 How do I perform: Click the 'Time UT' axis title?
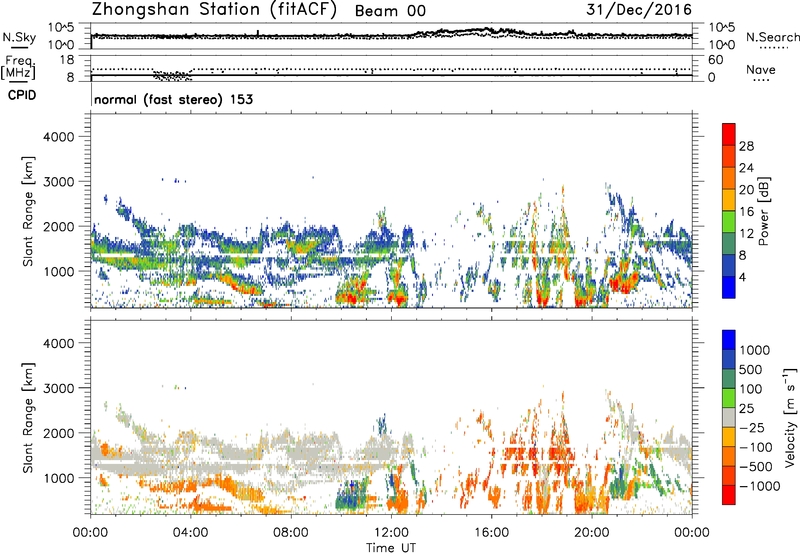pyautogui.click(x=391, y=548)
